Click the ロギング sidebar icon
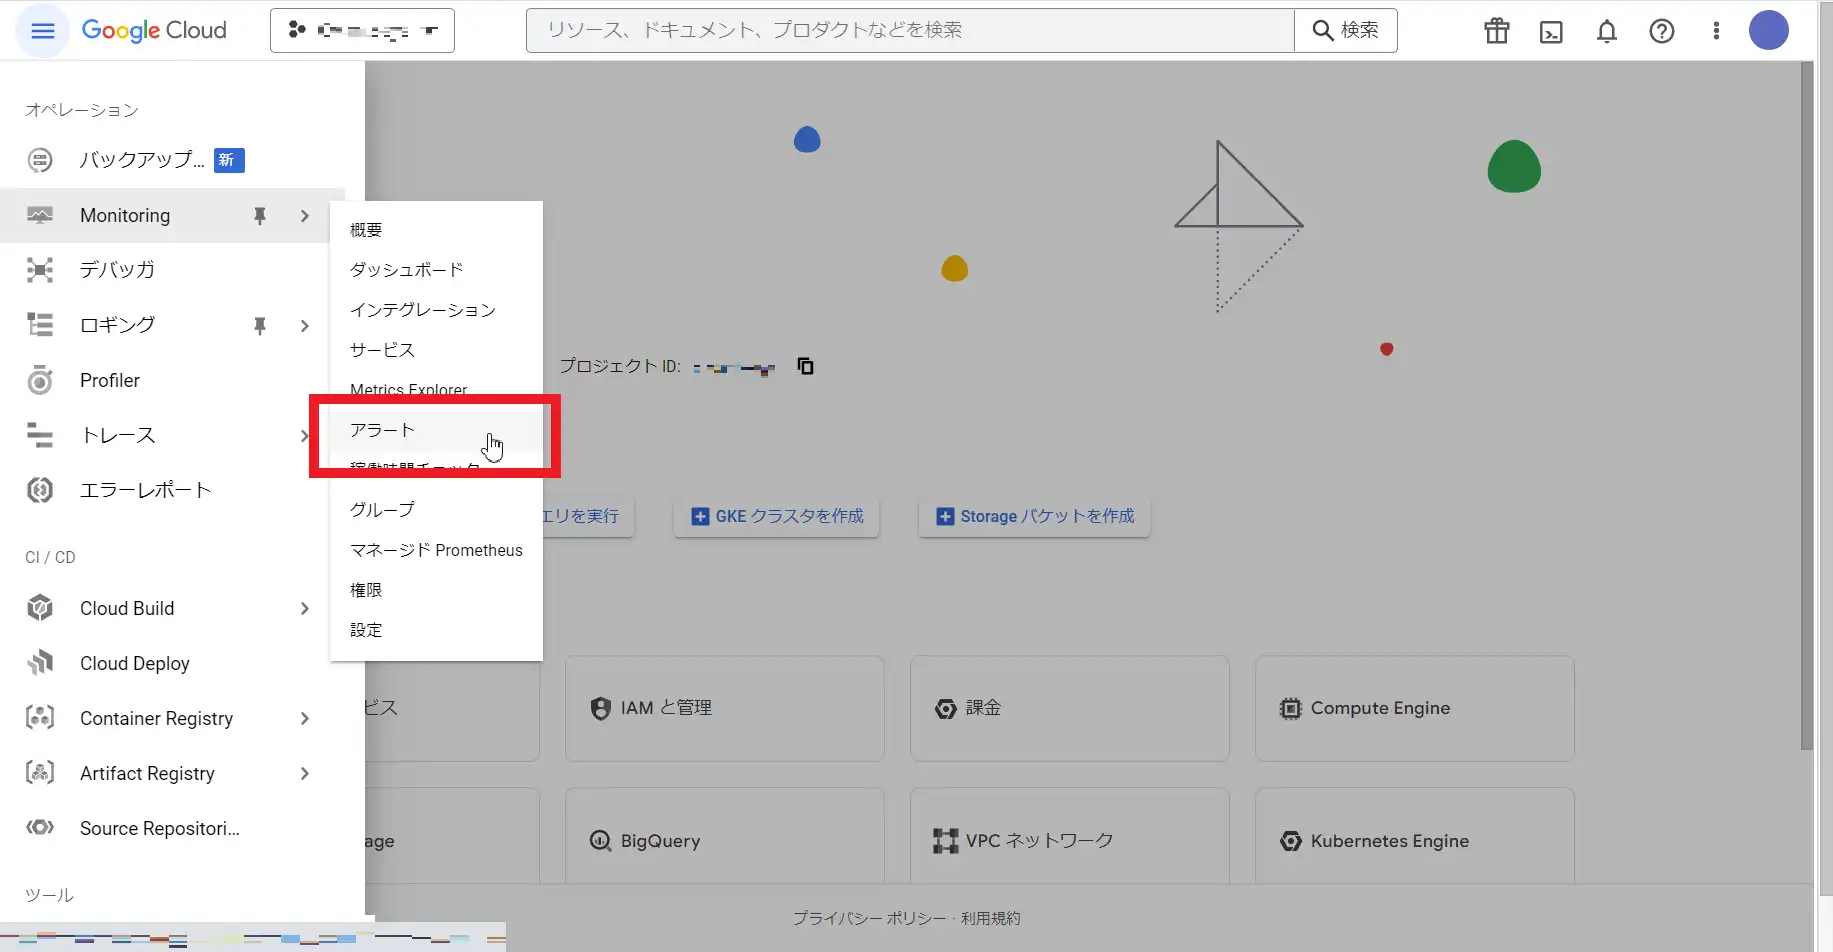The width and height of the screenshot is (1833, 952). [40, 325]
